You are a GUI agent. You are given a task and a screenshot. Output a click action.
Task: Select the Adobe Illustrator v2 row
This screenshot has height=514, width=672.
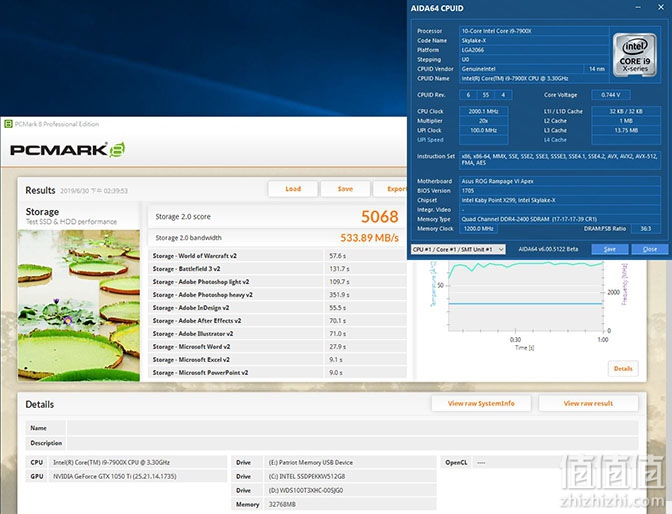[277, 334]
